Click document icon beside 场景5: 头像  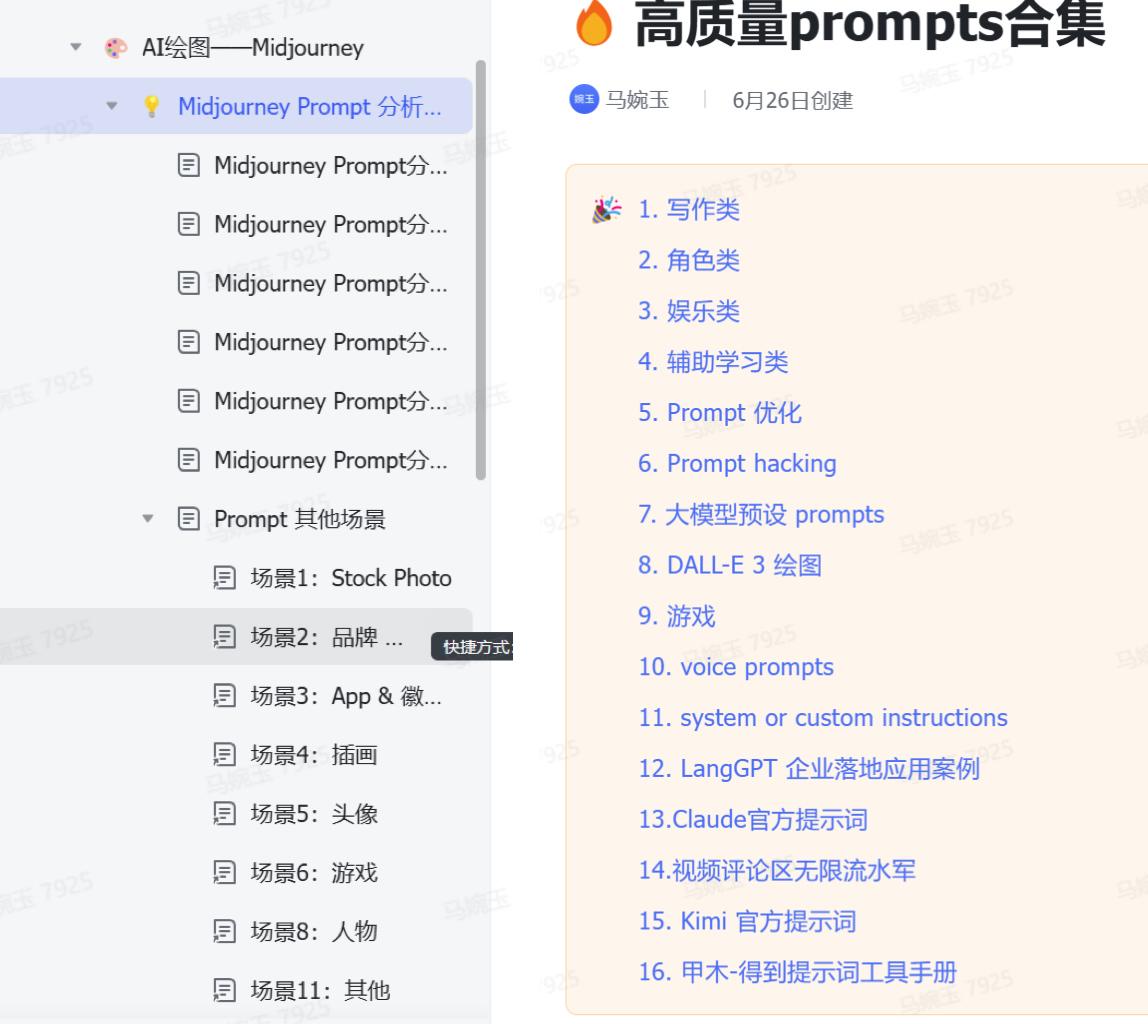coord(224,814)
